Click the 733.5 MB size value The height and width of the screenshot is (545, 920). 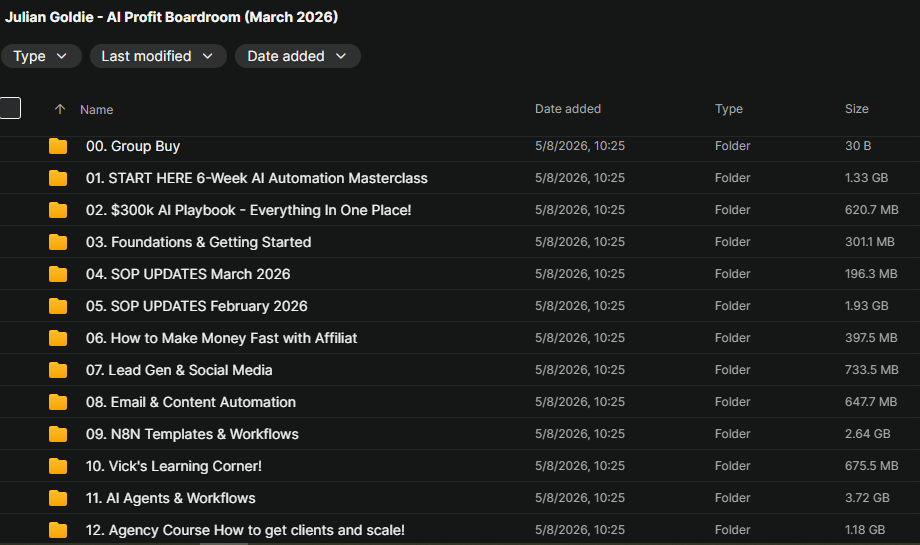[x=872, y=370]
